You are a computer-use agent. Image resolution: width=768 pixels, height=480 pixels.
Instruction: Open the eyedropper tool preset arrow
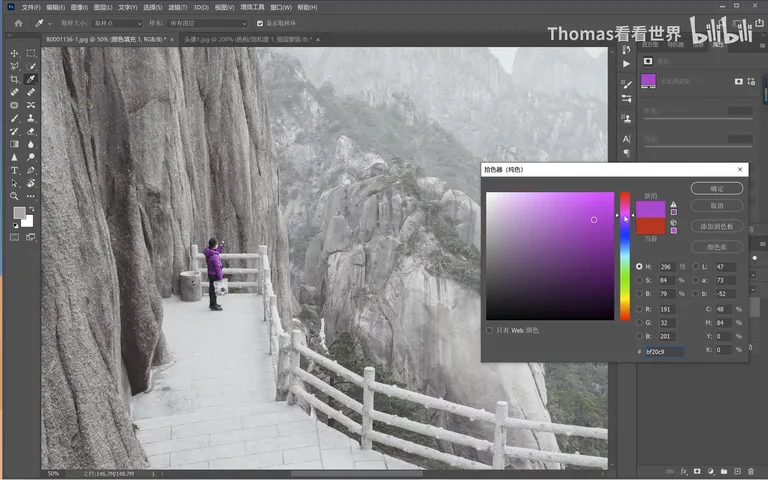pos(49,24)
